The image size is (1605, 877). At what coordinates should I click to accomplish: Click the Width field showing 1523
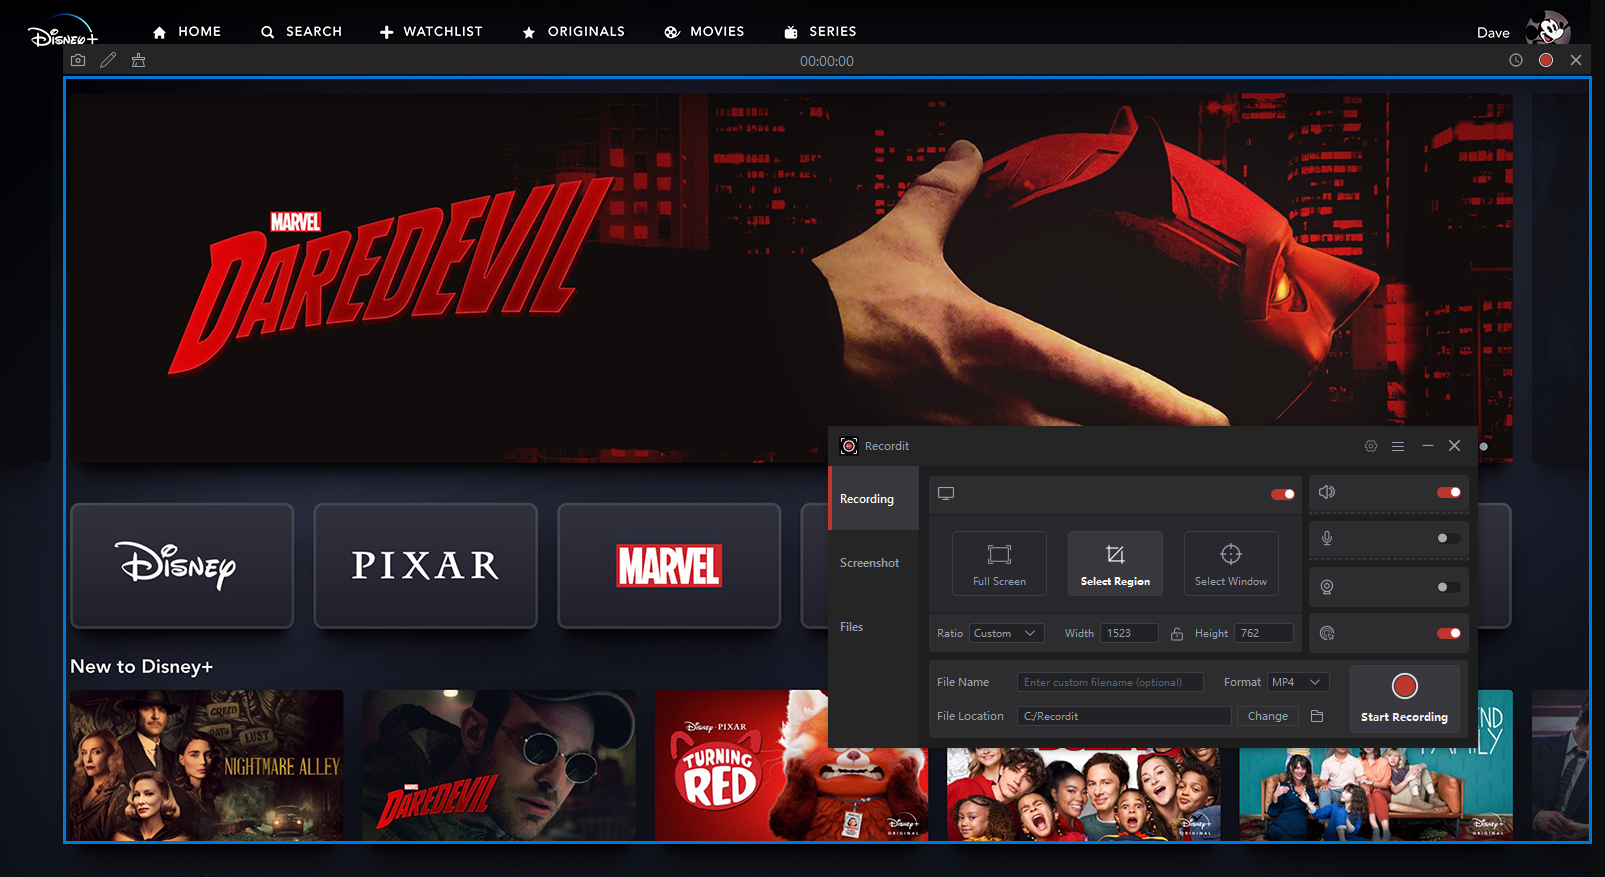(x=1129, y=633)
